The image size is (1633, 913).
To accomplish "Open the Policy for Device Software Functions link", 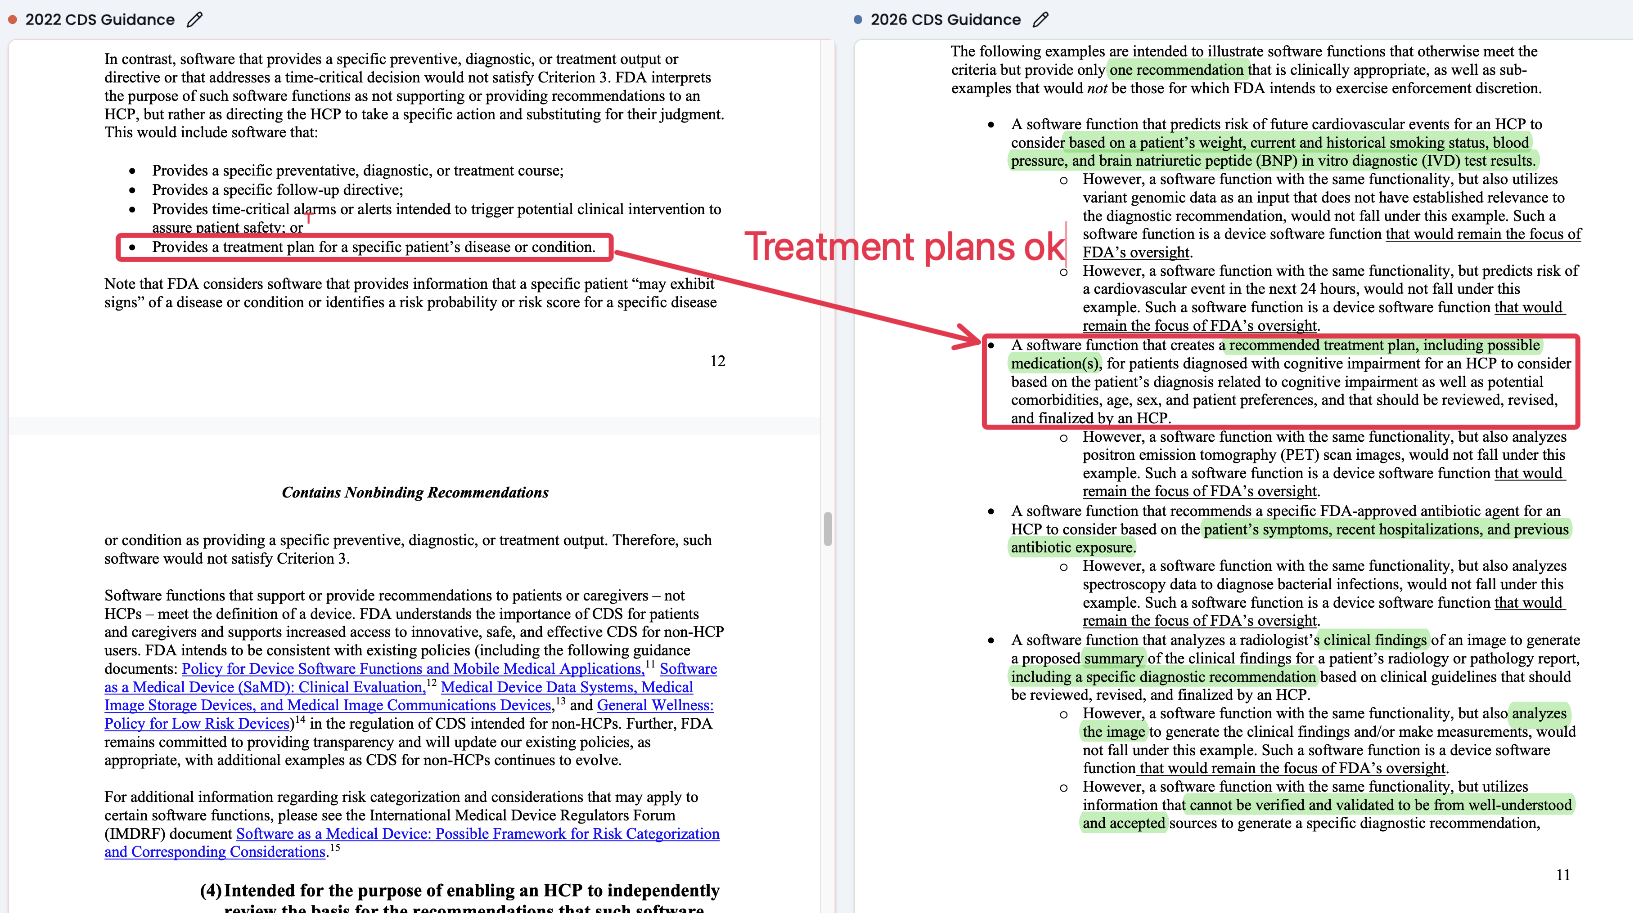I will 412,669.
